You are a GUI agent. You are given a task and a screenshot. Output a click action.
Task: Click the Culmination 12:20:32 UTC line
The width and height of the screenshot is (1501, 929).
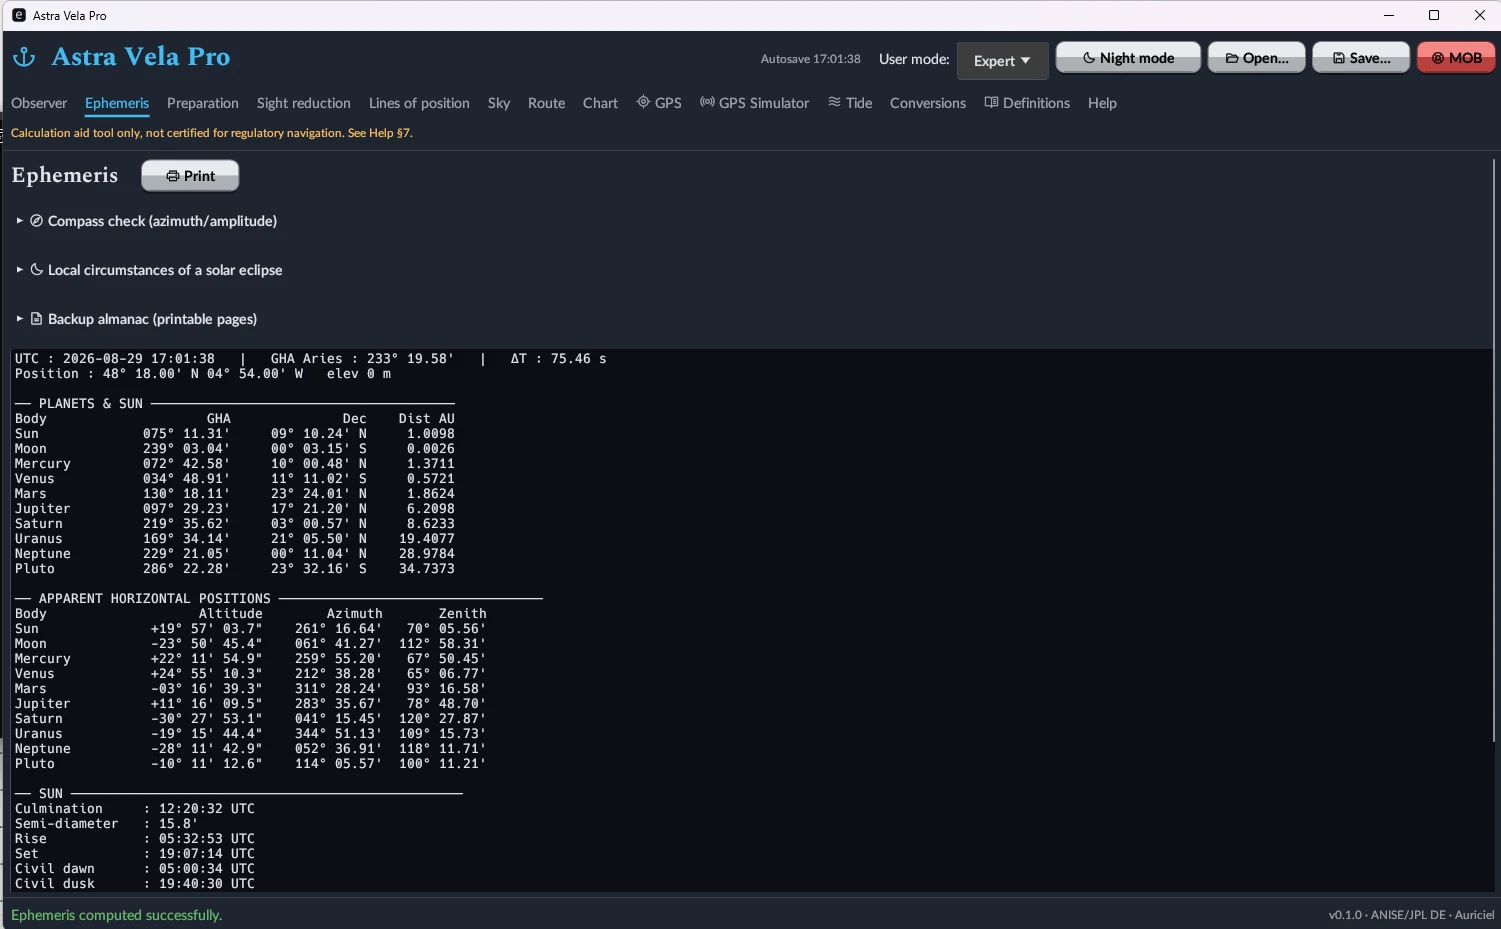[x=135, y=809]
